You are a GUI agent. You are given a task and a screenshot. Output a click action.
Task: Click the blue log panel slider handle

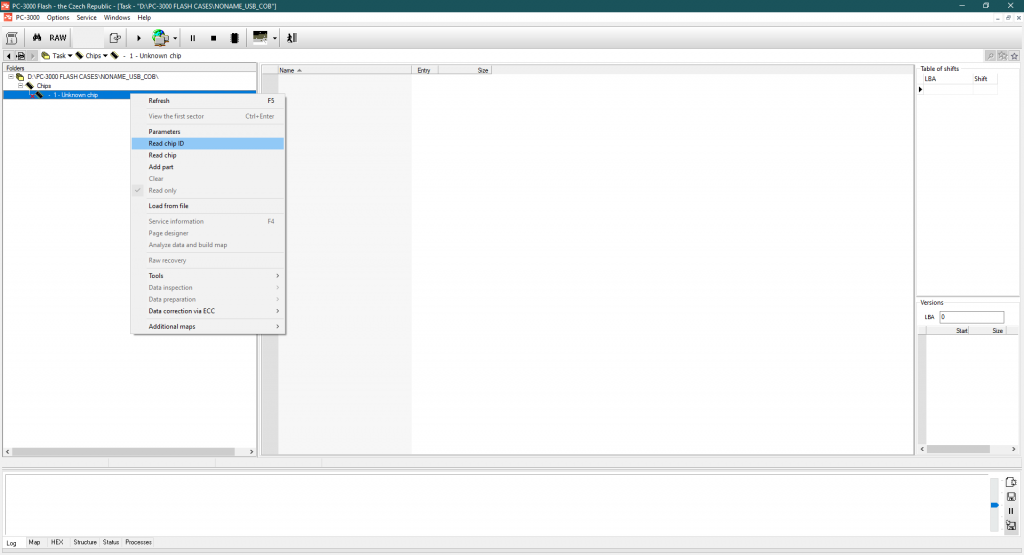994,505
